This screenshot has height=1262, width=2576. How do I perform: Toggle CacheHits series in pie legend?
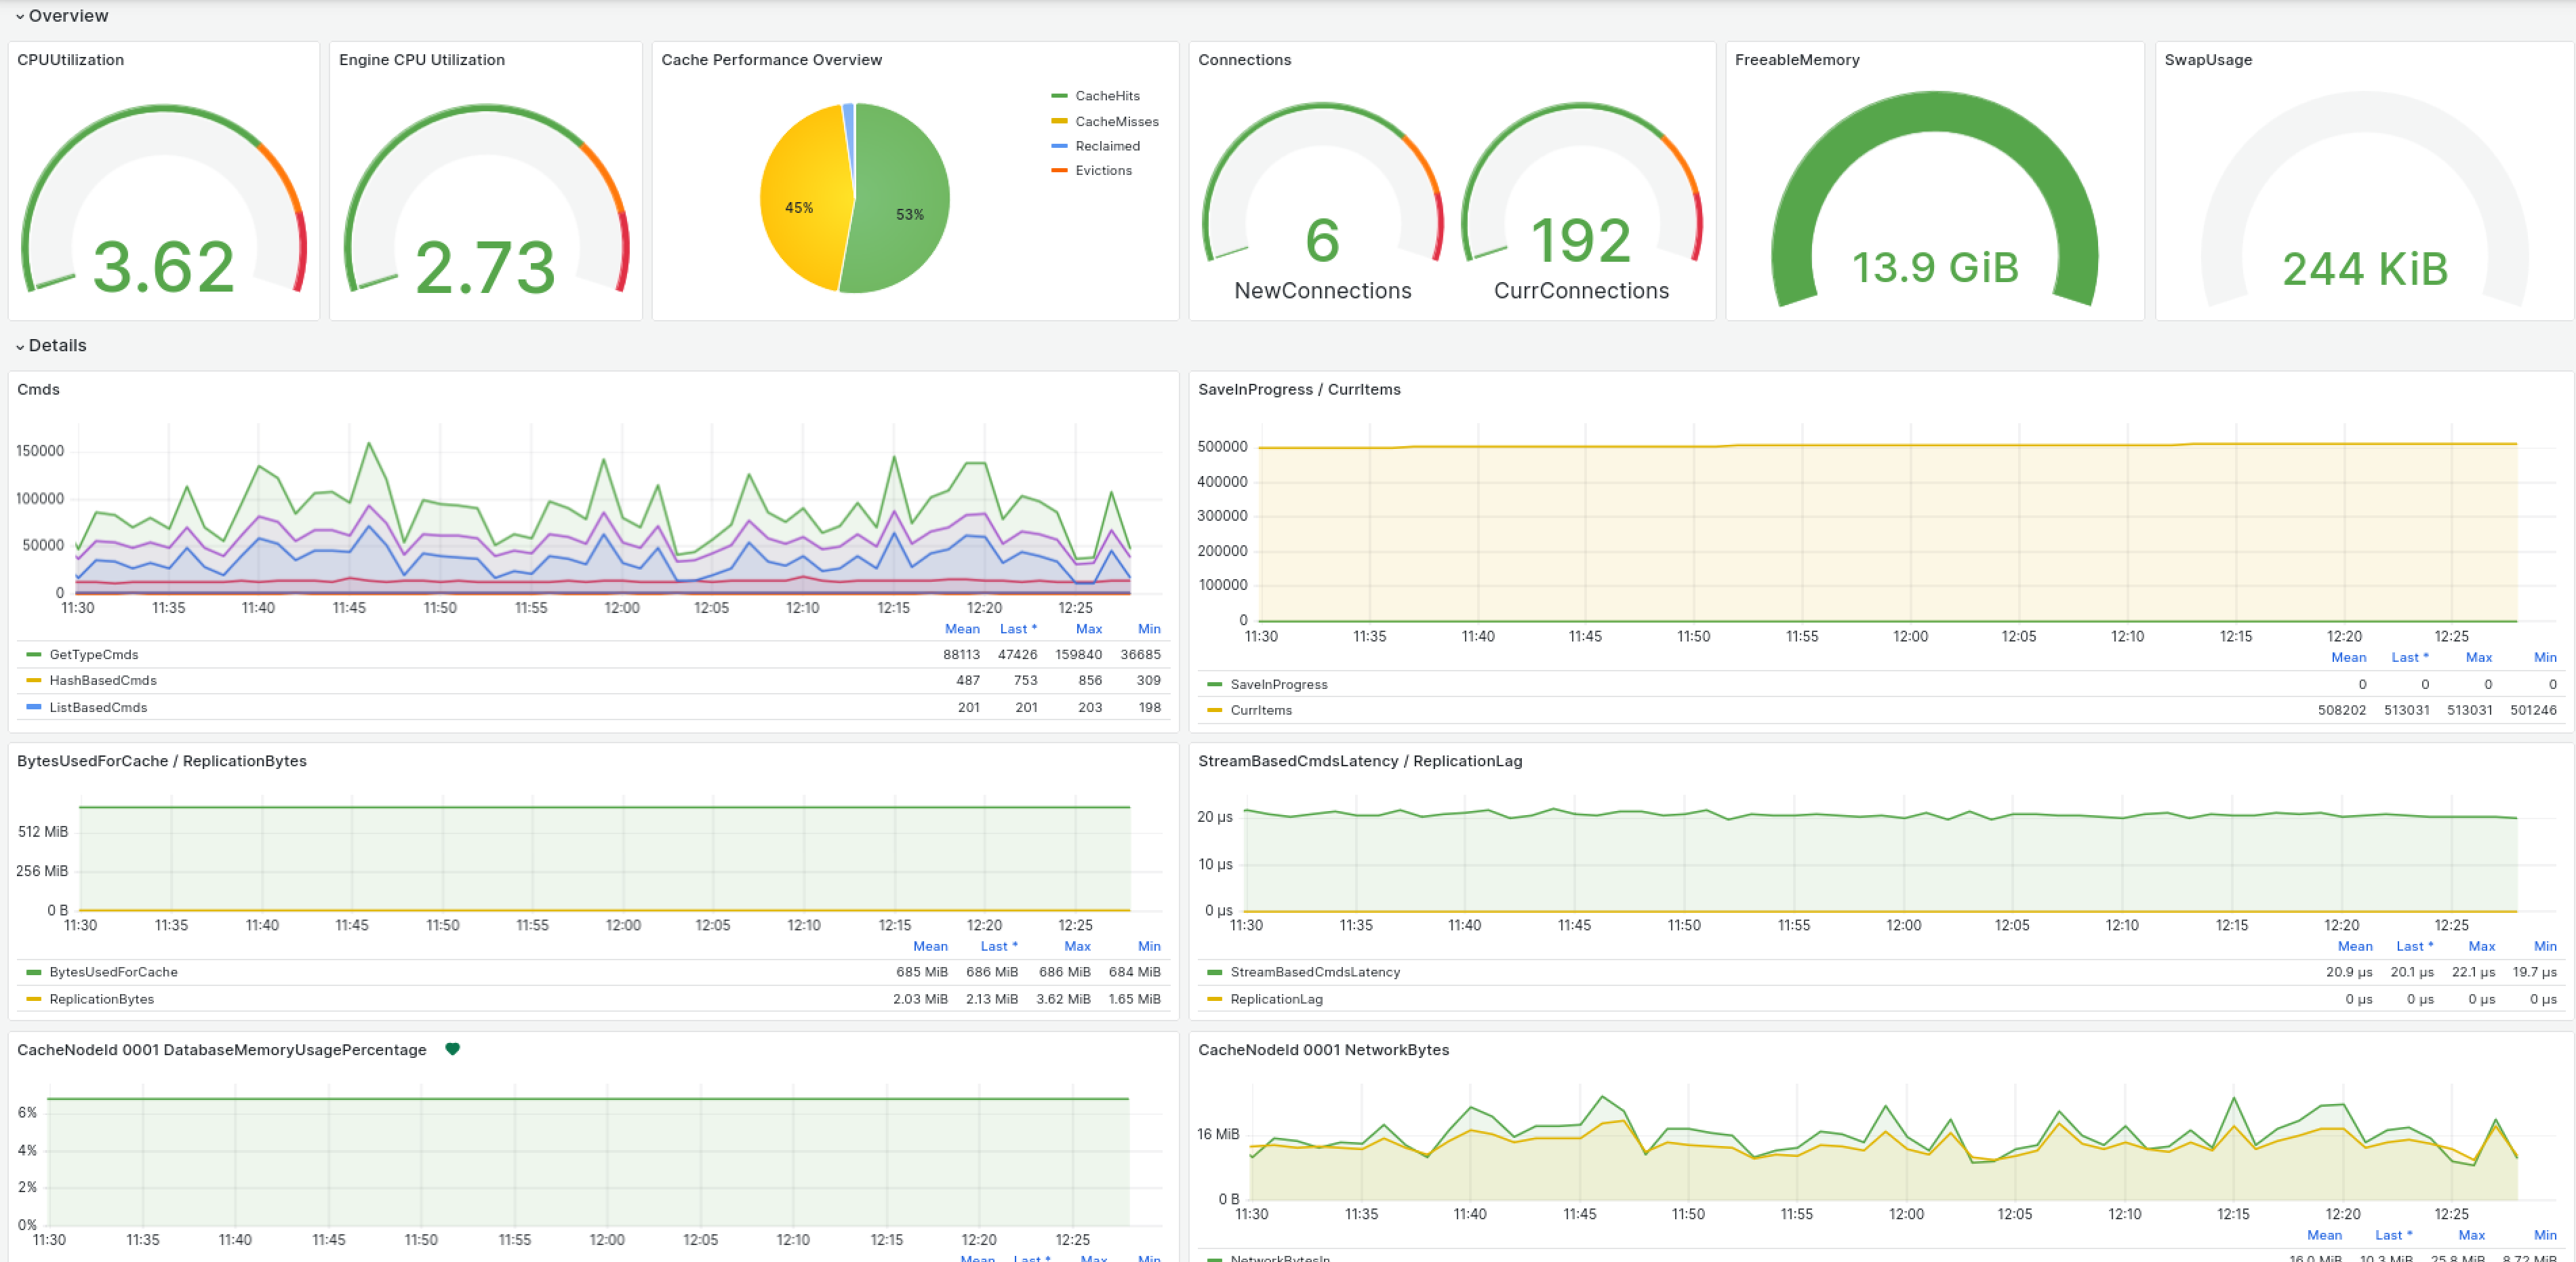point(1107,96)
